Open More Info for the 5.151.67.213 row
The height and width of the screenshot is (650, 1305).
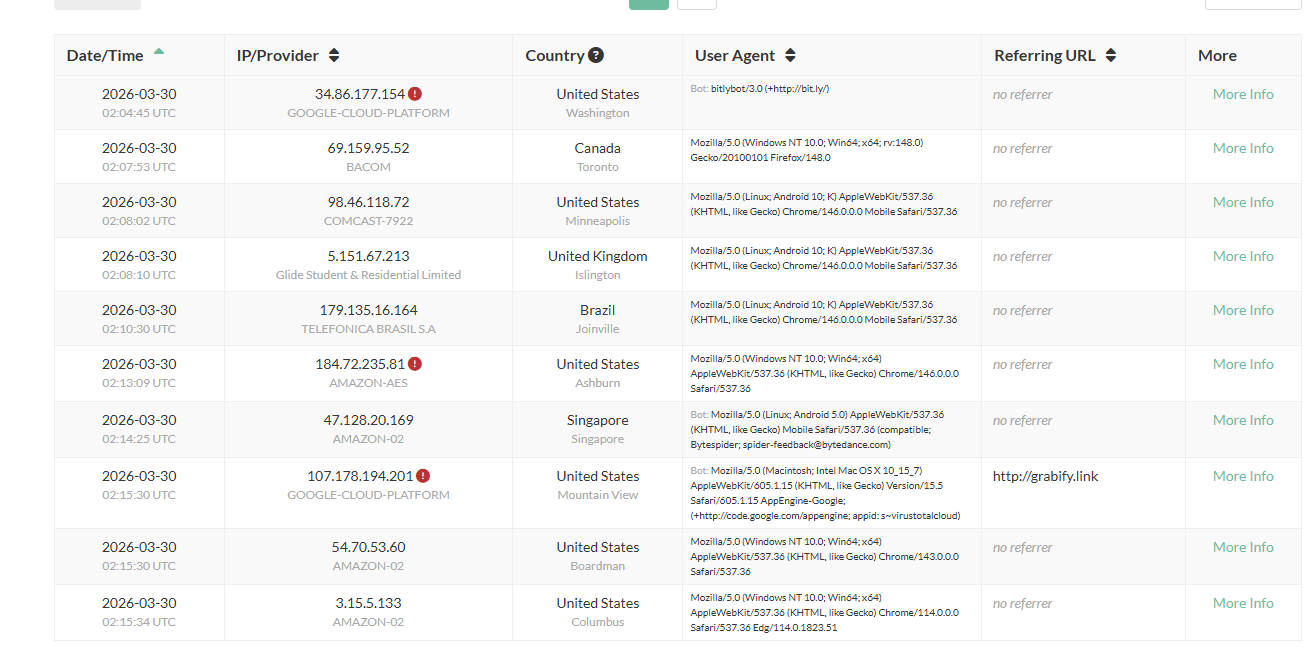(1243, 256)
